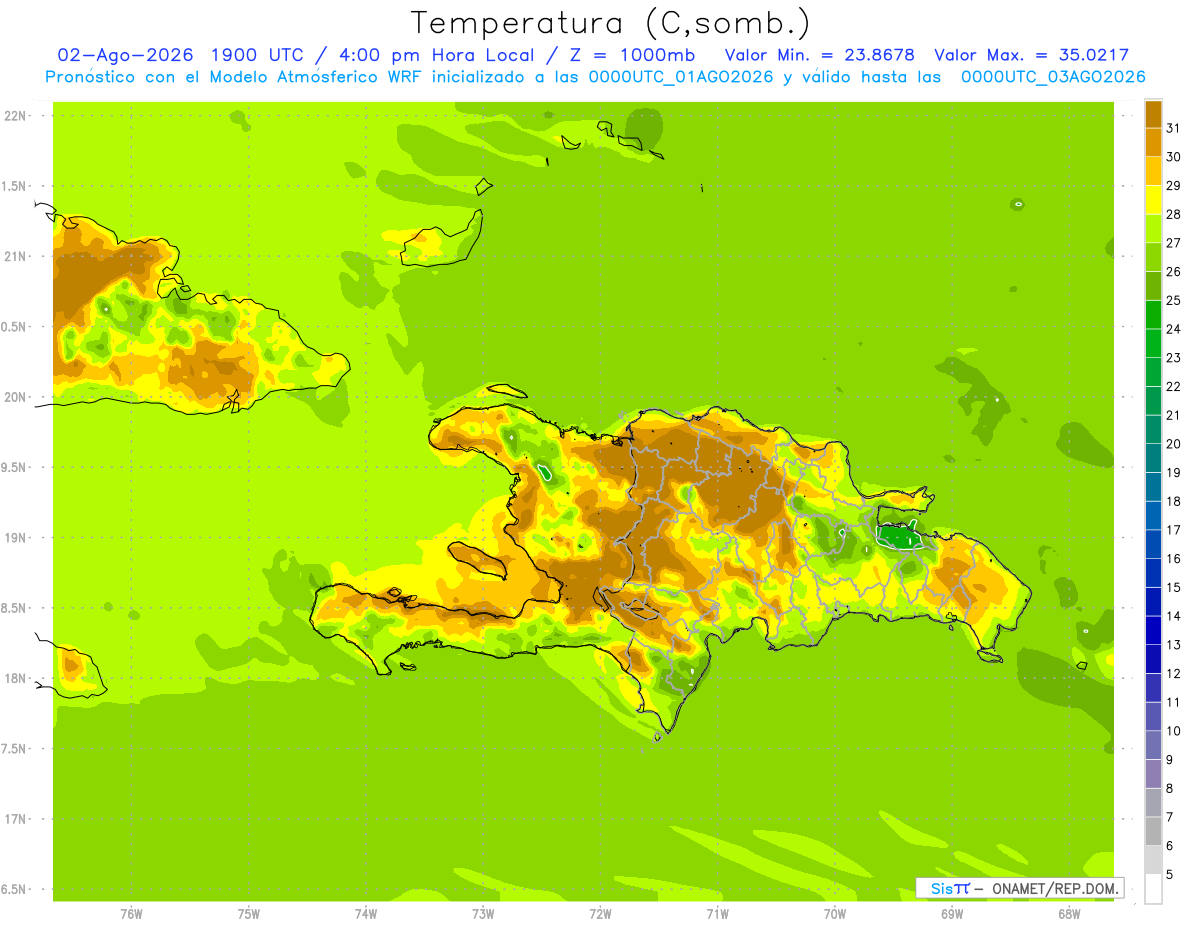Click the "0000UTC_01AGO2026" initialization time
The image size is (1200, 927).
[x=682, y=76]
